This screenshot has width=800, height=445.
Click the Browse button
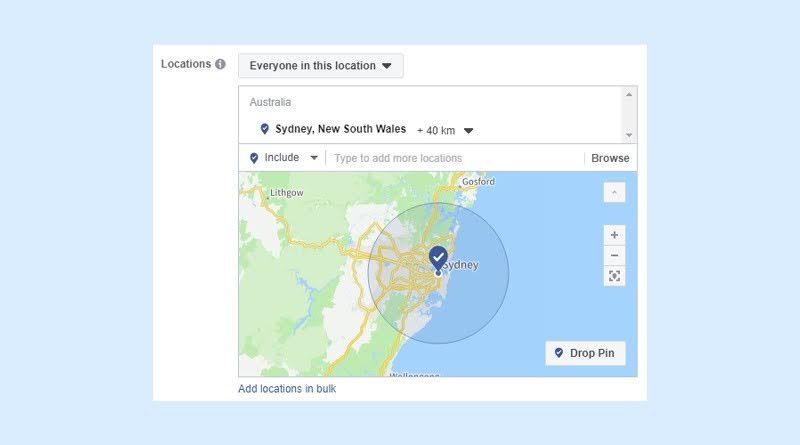tap(610, 158)
